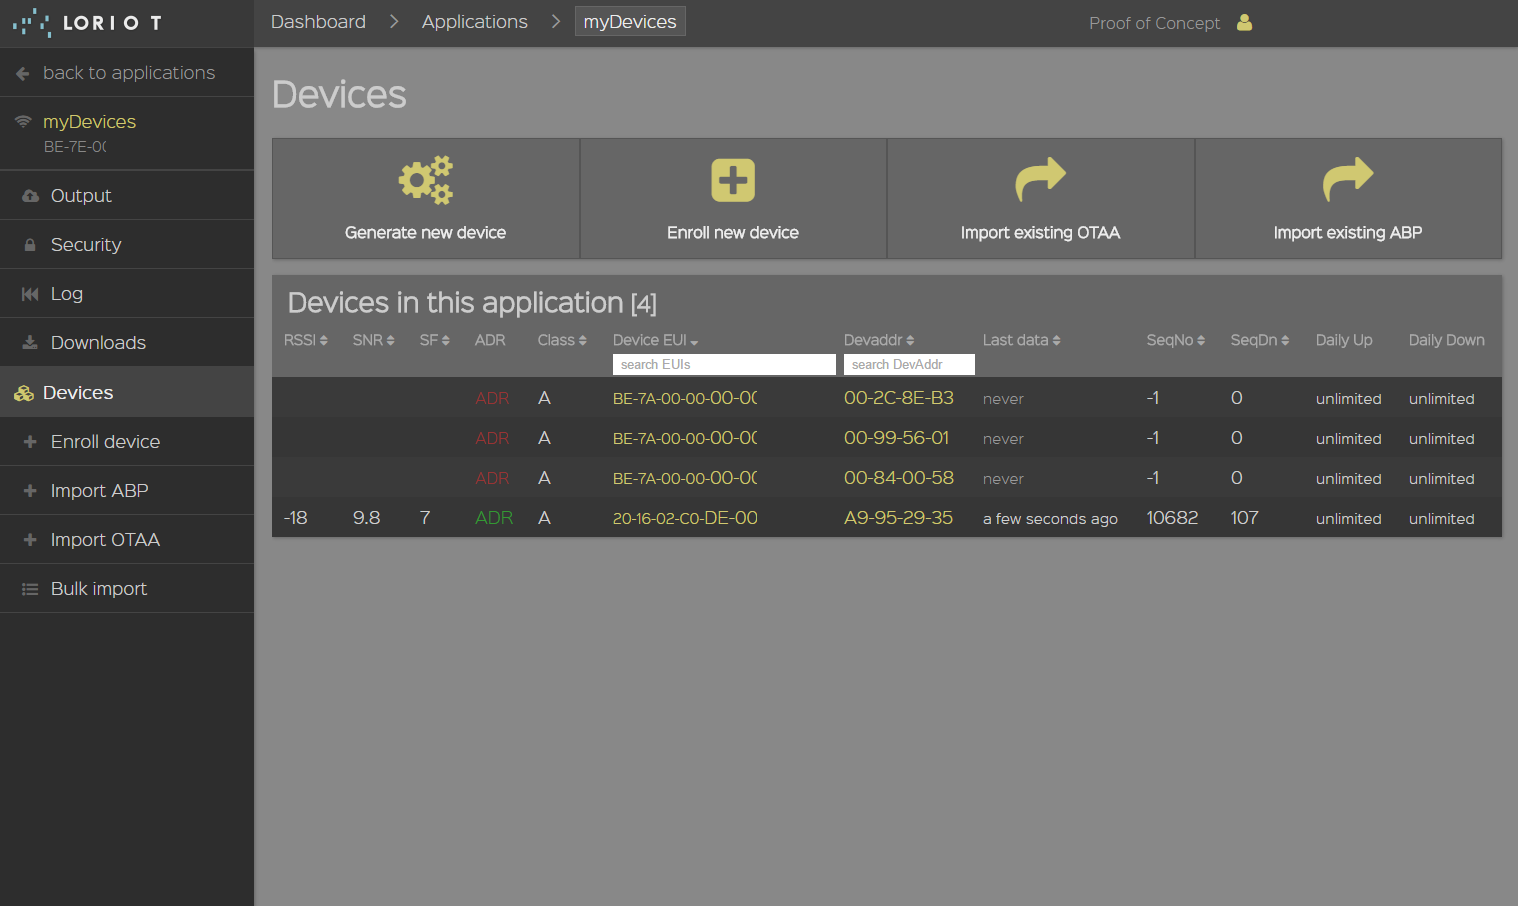Sort the table by the SeqDn column
This screenshot has width=1518, height=906.
point(1259,340)
